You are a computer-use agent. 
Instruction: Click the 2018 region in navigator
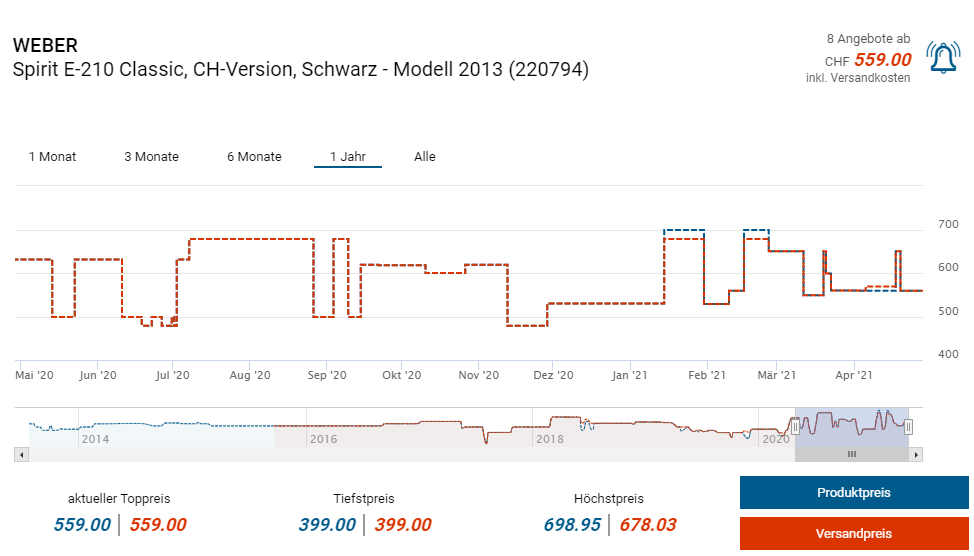tap(549, 438)
